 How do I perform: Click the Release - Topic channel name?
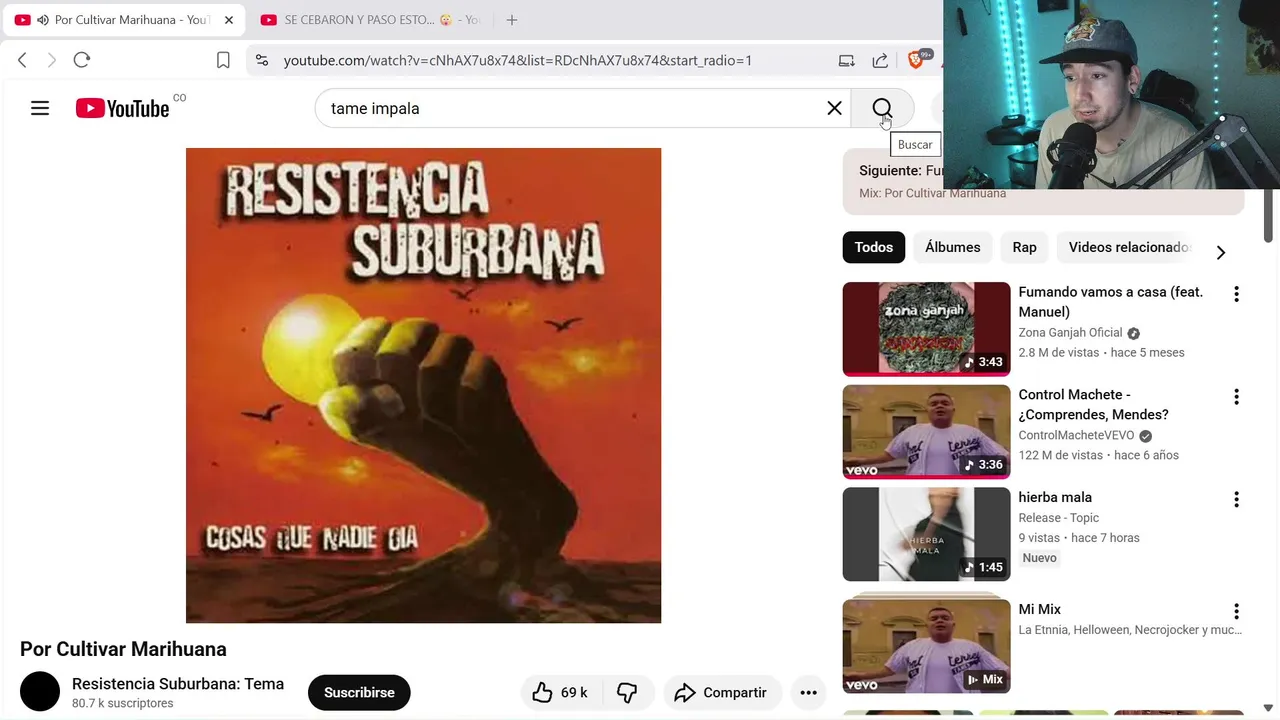click(x=1058, y=518)
